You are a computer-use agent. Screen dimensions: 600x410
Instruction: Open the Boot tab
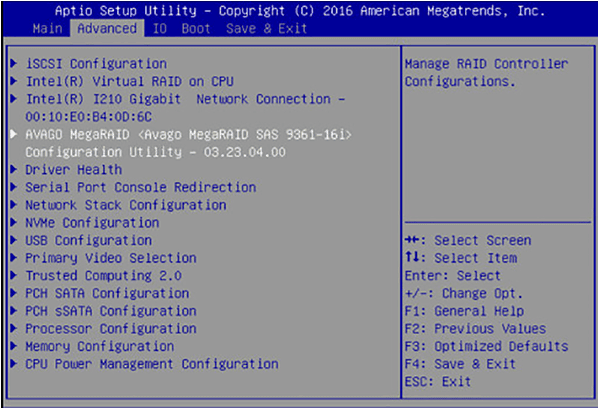[195, 29]
